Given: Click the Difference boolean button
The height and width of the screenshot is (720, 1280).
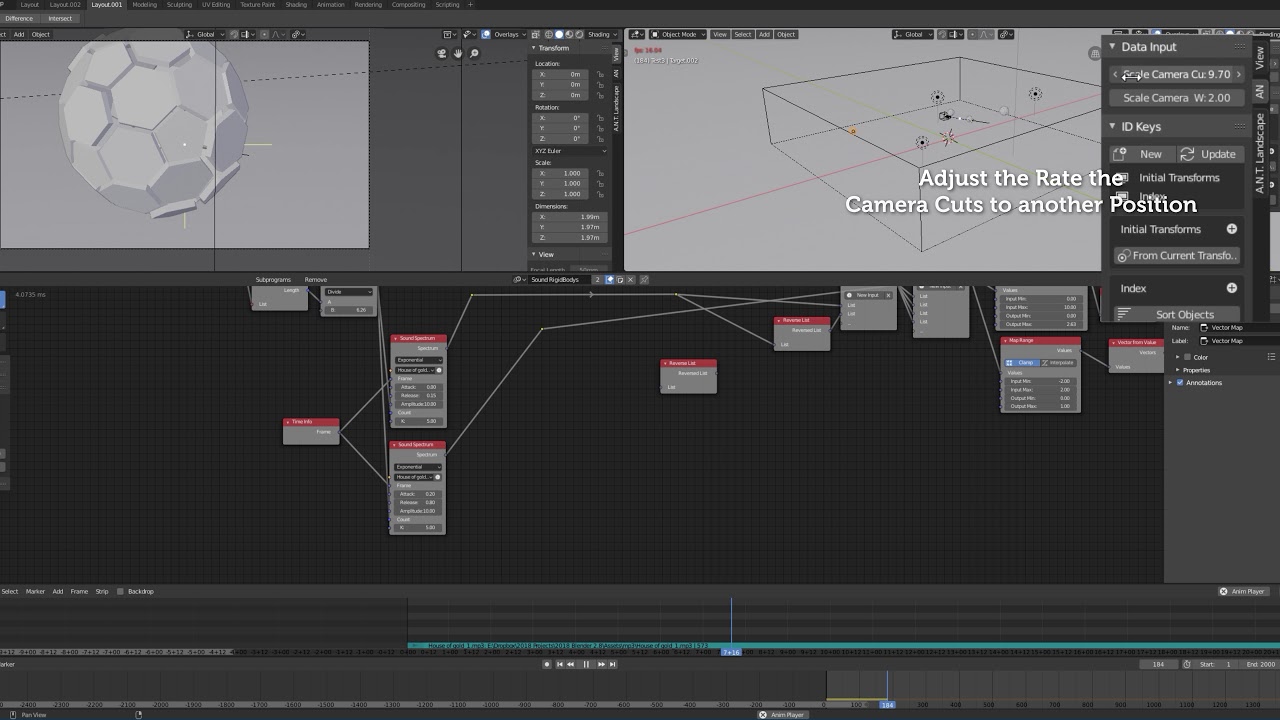Looking at the screenshot, I should coord(19,18).
